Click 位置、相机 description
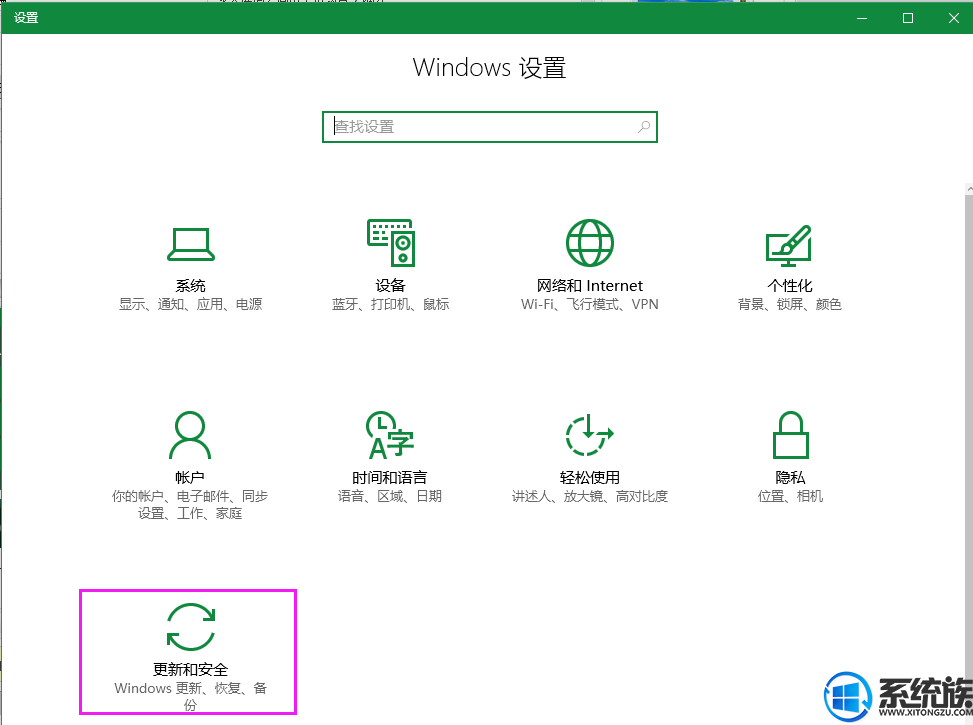973x725 pixels. pos(790,496)
